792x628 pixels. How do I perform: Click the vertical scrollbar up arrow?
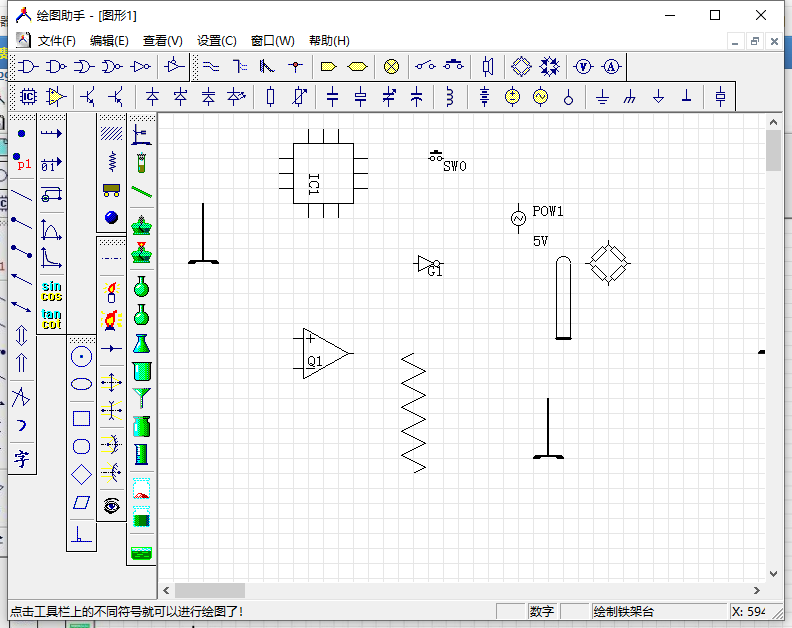coord(773,122)
